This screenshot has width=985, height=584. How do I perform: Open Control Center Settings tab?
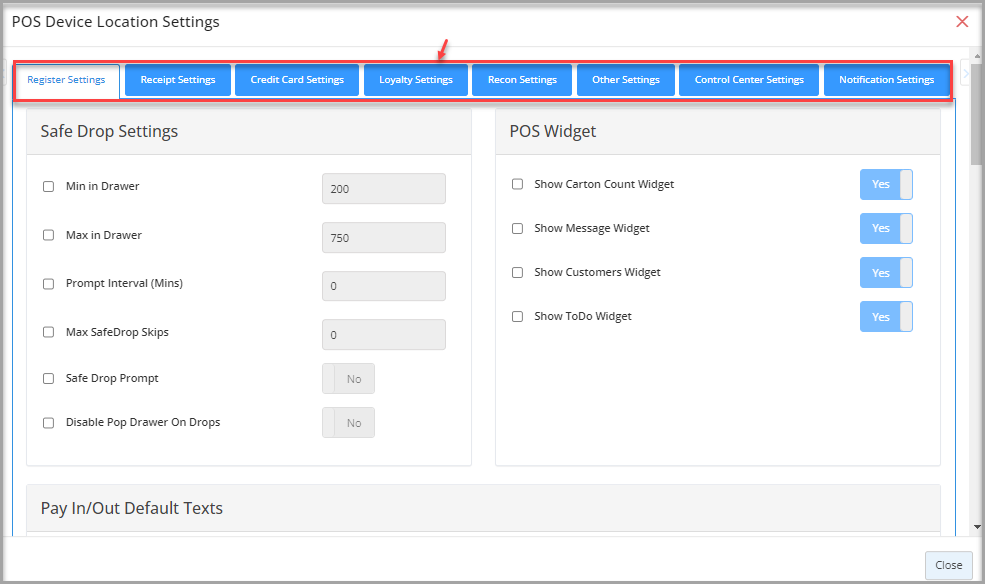coord(749,80)
